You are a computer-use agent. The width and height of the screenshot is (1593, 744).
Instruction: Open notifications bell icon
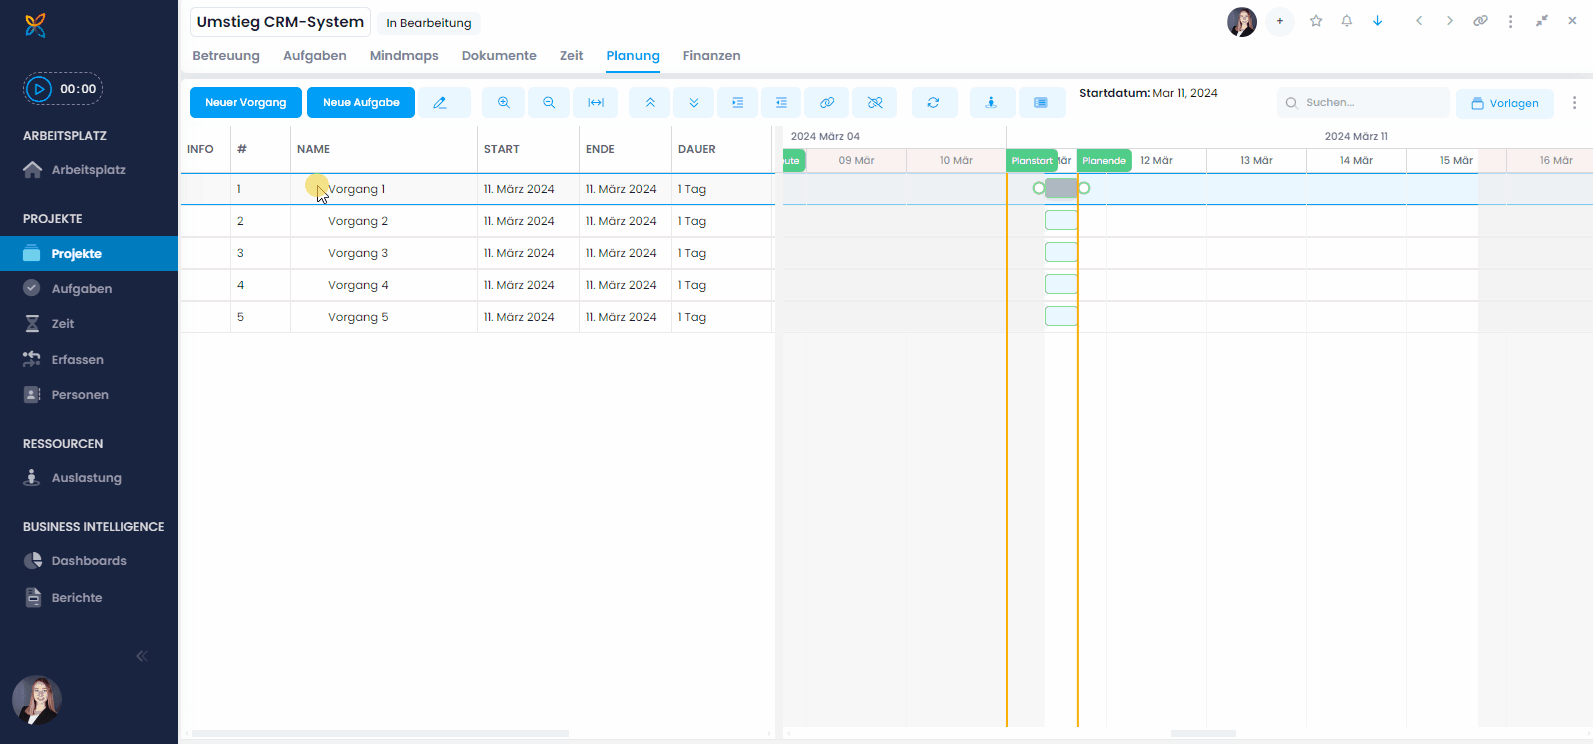(1347, 21)
